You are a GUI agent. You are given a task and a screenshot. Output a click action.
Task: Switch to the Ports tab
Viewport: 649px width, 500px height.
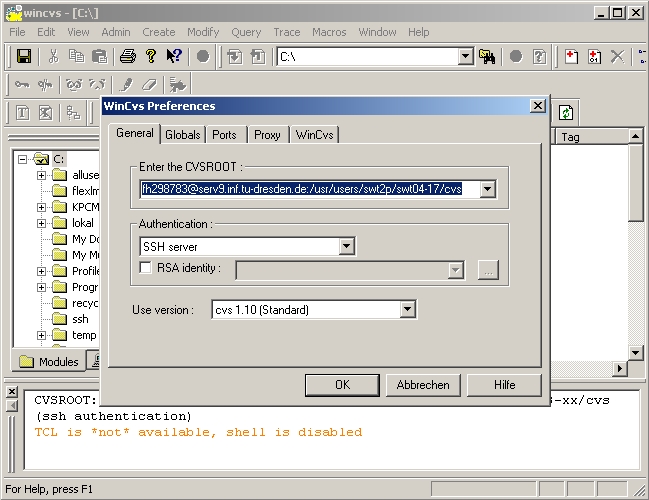point(224,135)
